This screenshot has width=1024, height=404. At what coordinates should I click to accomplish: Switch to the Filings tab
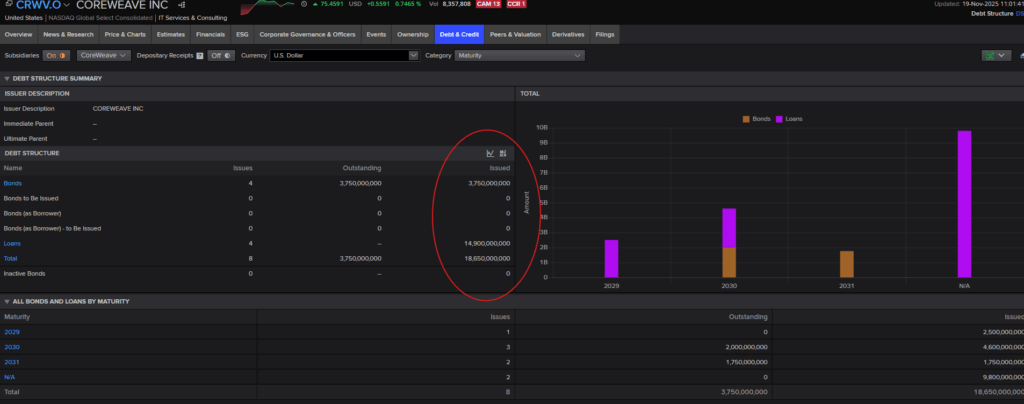(605, 35)
